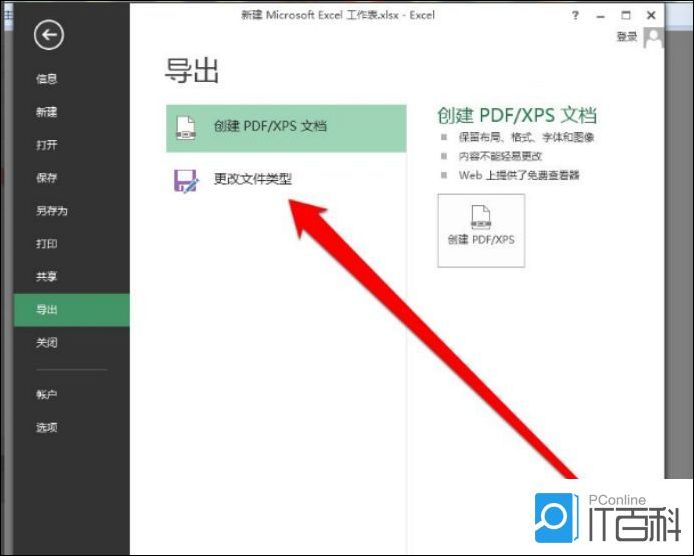Close the Excel window
The width and height of the screenshot is (694, 556).
(x=651, y=15)
